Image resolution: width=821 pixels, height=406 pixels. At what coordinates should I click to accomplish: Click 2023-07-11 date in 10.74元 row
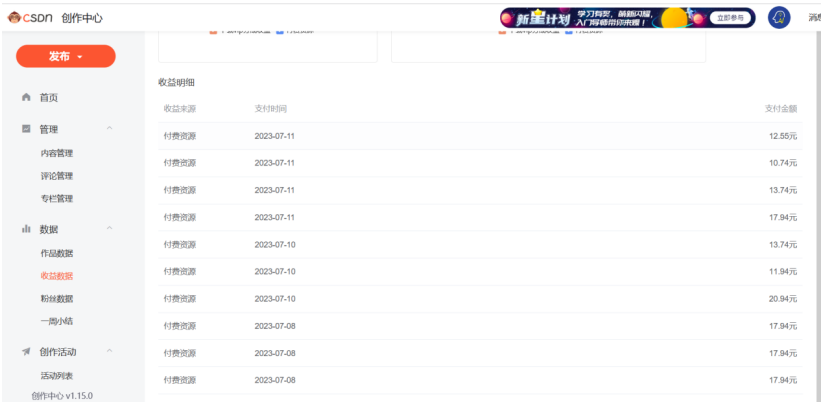(x=275, y=163)
